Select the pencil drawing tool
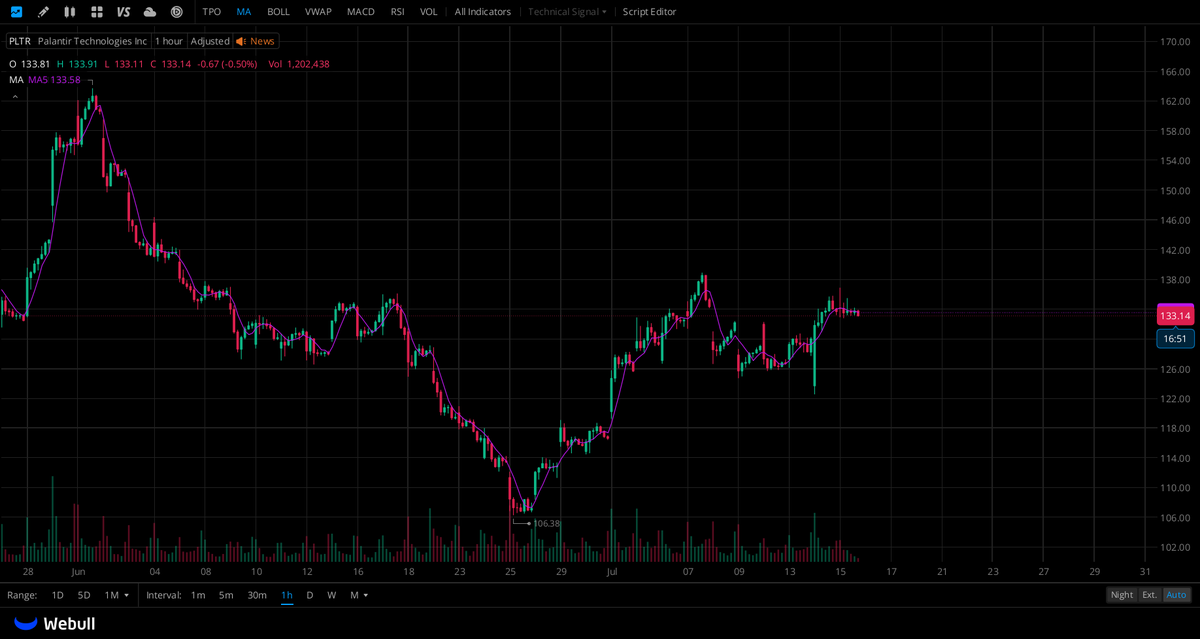 [43, 12]
